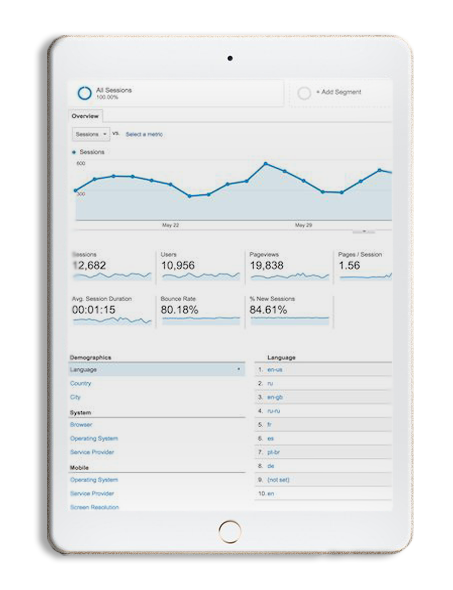Open the Sessions metric dropdown
This screenshot has width=453, height=590.
click(91, 134)
